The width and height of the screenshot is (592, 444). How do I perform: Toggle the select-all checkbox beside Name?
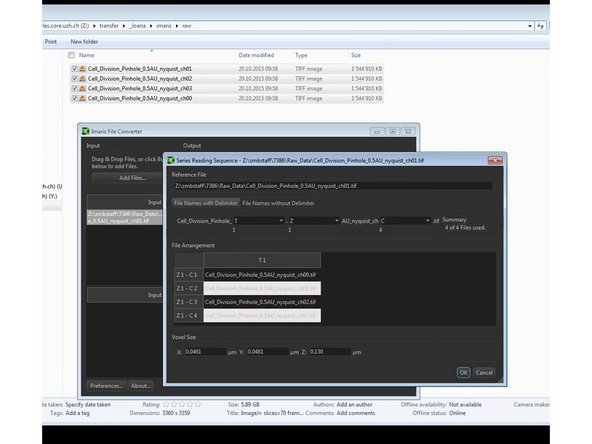(x=71, y=55)
